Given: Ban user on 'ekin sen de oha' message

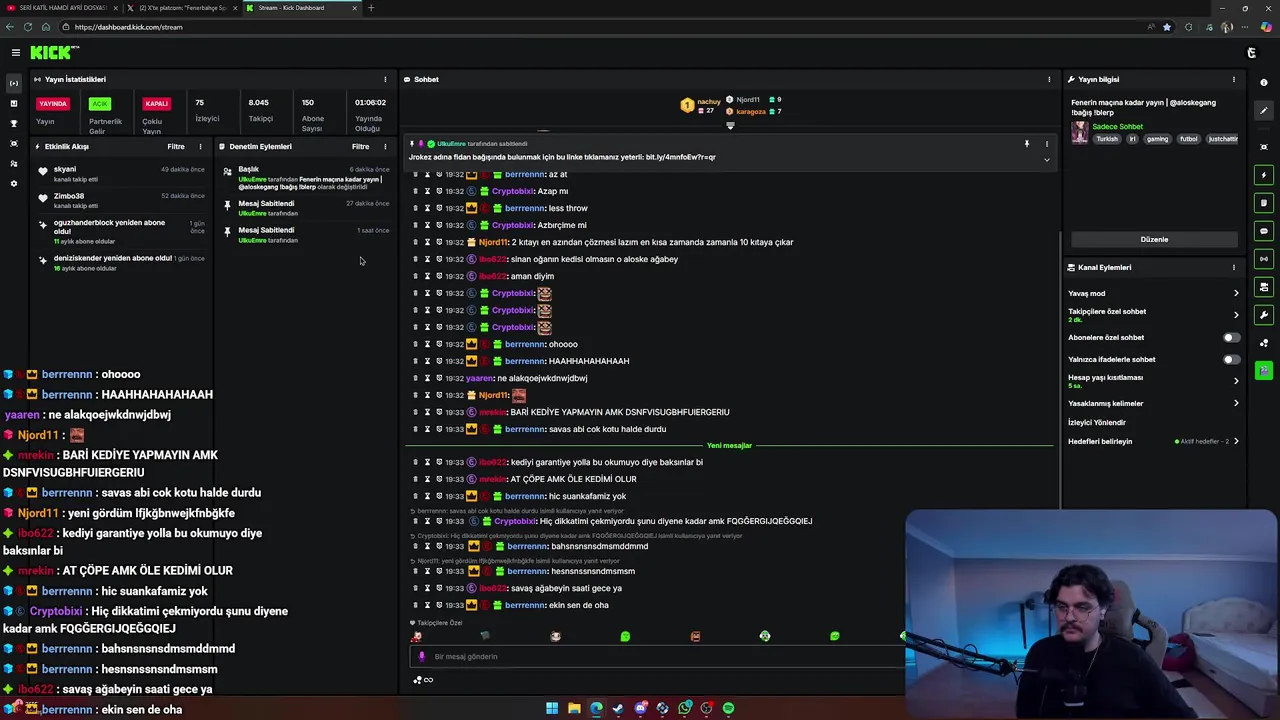Looking at the screenshot, I should [x=439, y=605].
